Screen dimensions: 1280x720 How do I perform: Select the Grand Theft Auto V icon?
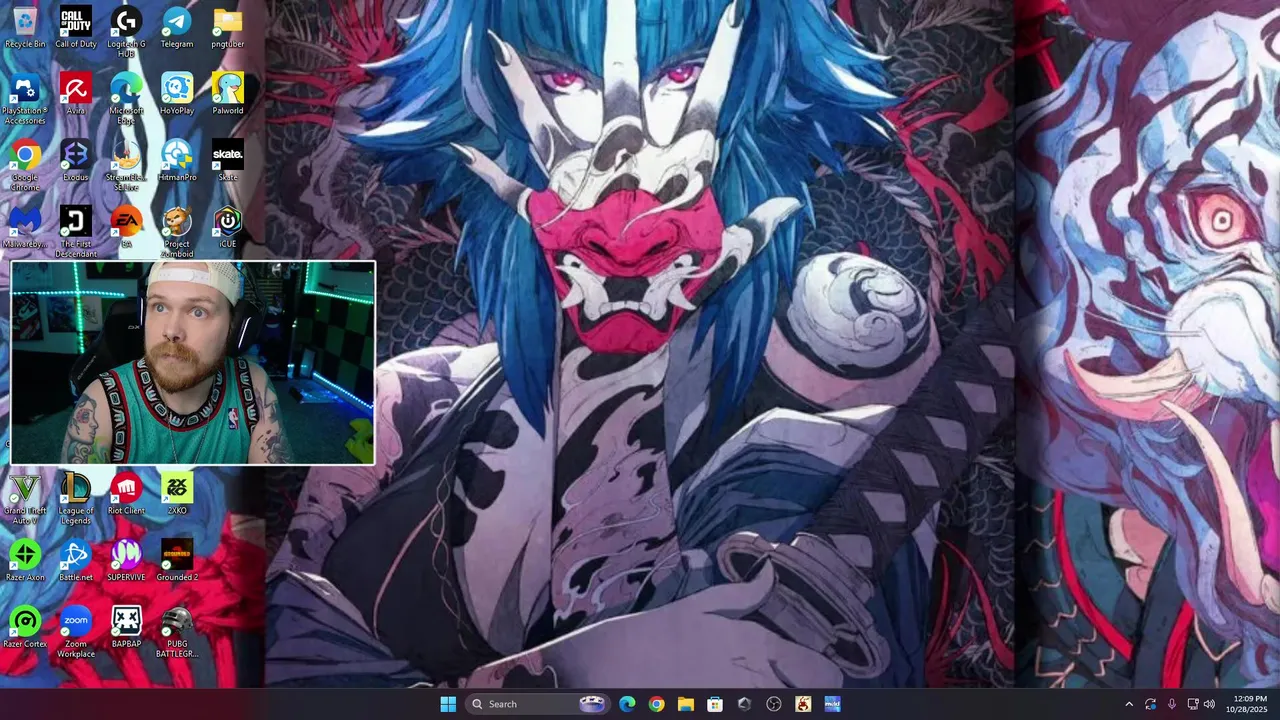click(25, 499)
